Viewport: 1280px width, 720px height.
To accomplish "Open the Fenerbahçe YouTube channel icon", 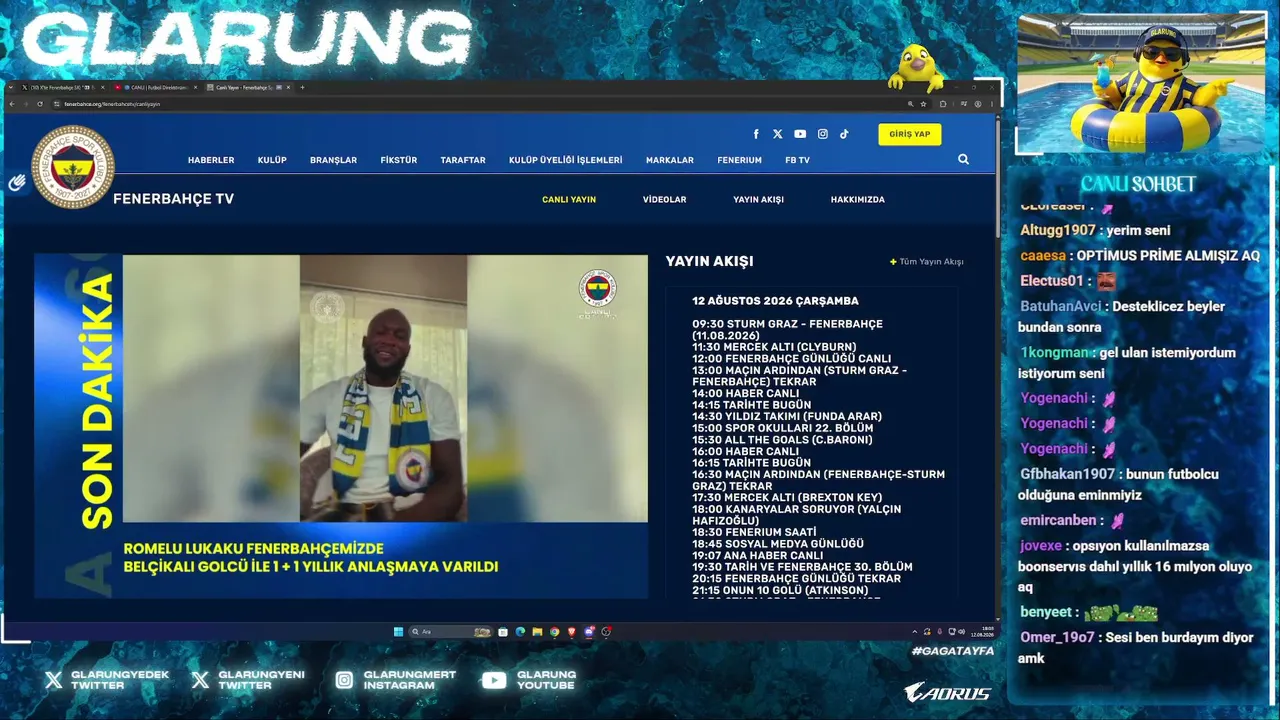I will click(800, 134).
